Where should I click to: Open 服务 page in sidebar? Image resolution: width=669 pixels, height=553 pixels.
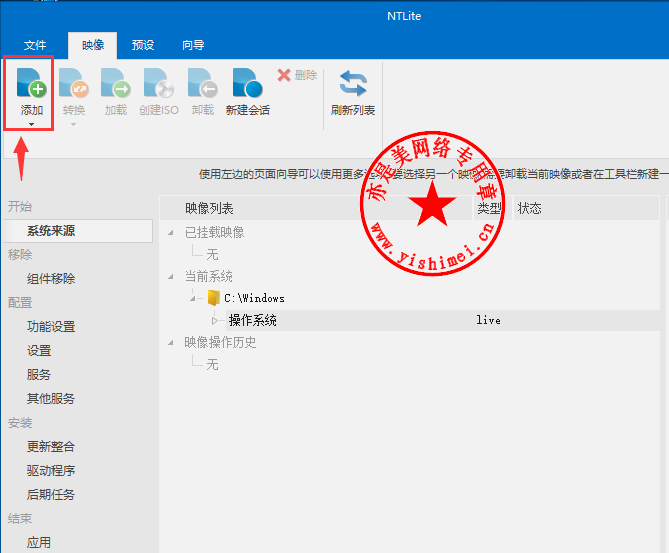pos(39,375)
